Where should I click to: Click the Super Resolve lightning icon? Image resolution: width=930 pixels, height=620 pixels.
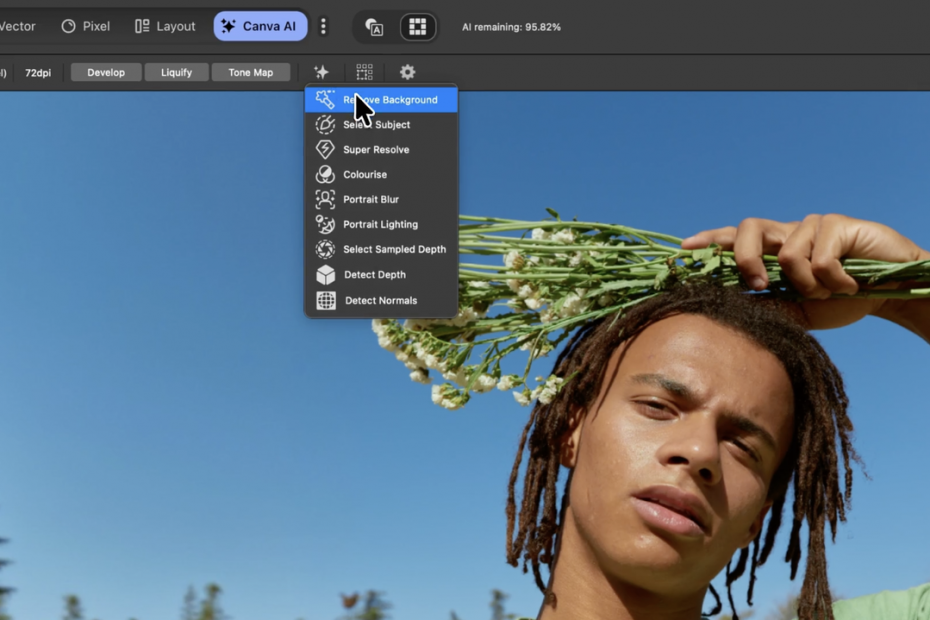click(x=325, y=150)
